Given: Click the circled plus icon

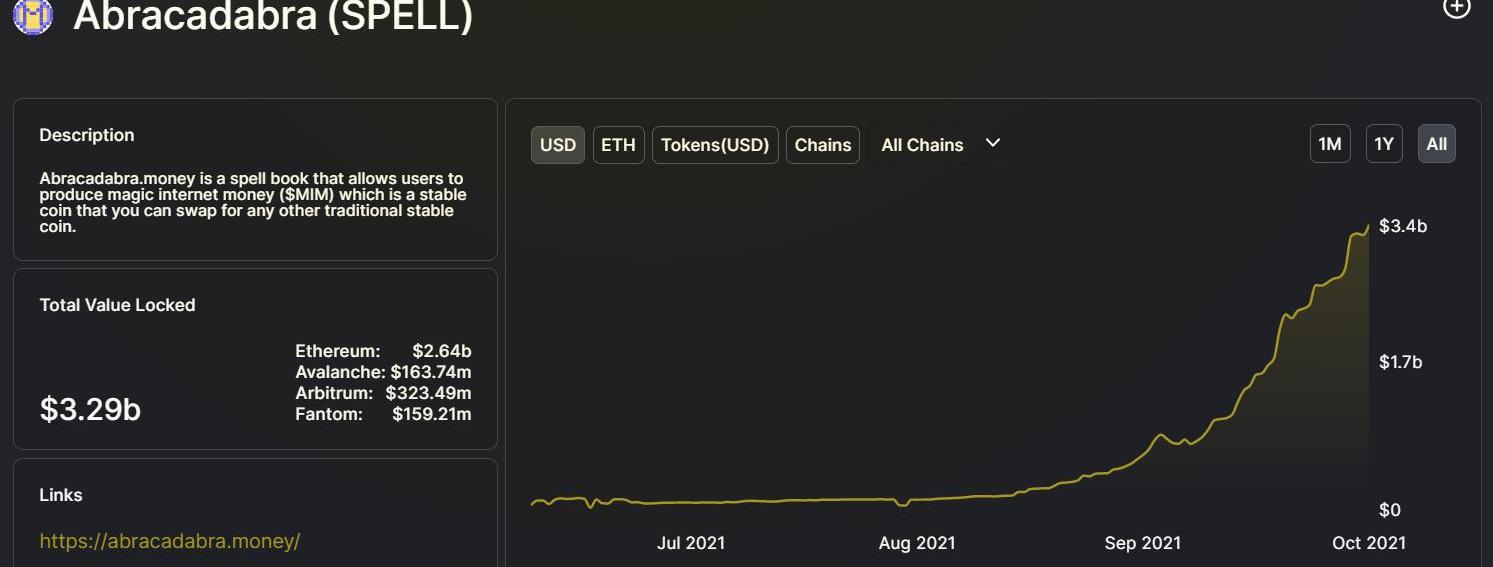Looking at the screenshot, I should coord(1456,8).
